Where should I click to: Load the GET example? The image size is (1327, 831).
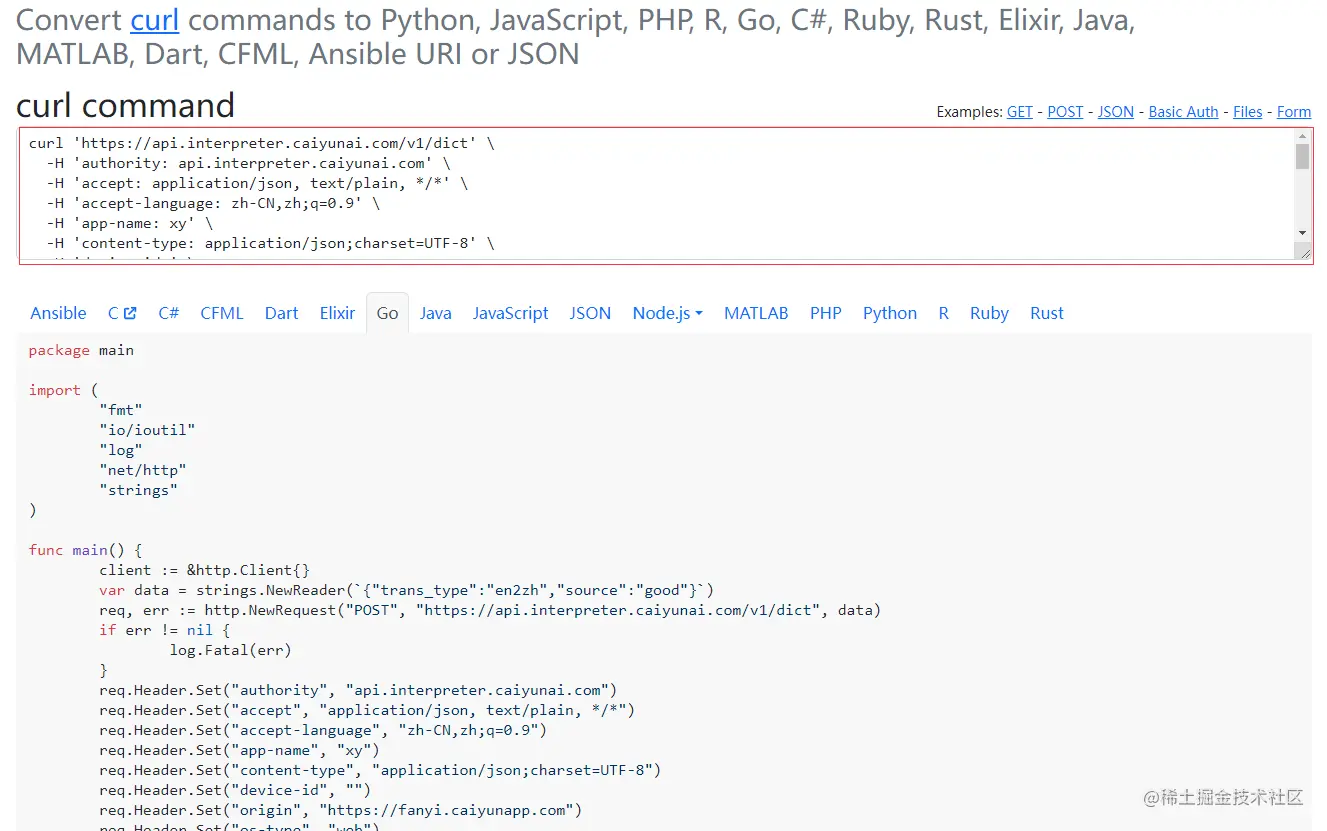tap(1019, 112)
